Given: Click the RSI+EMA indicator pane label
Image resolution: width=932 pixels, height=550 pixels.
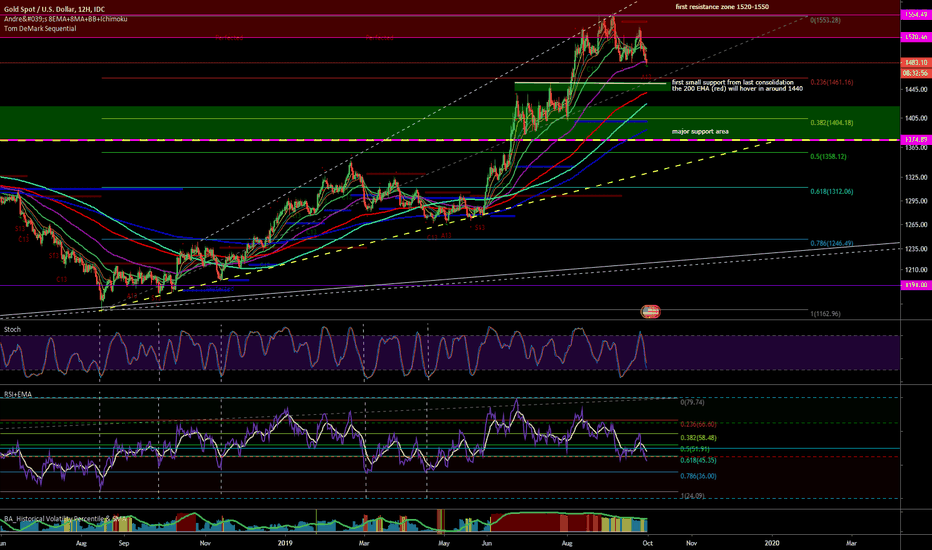Looking at the screenshot, I should click(x=18, y=394).
